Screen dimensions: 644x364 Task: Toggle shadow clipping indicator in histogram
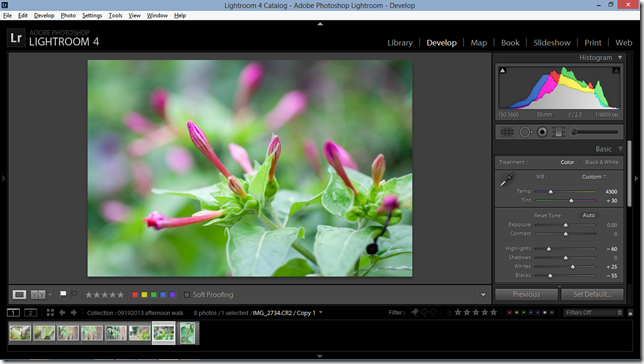coord(502,71)
